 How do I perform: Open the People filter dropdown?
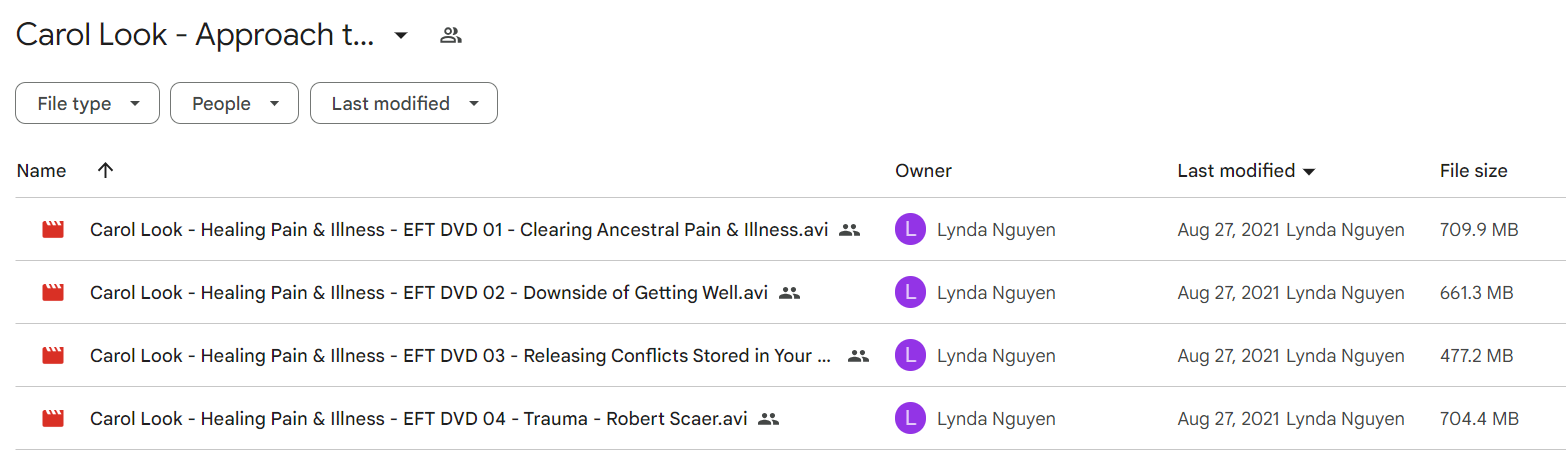click(234, 103)
